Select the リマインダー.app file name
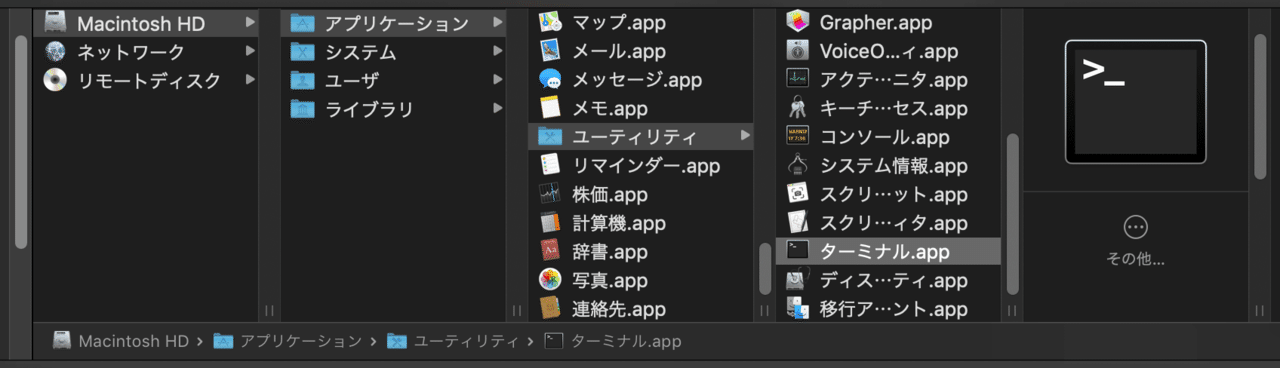The image size is (1280, 368). click(x=646, y=165)
